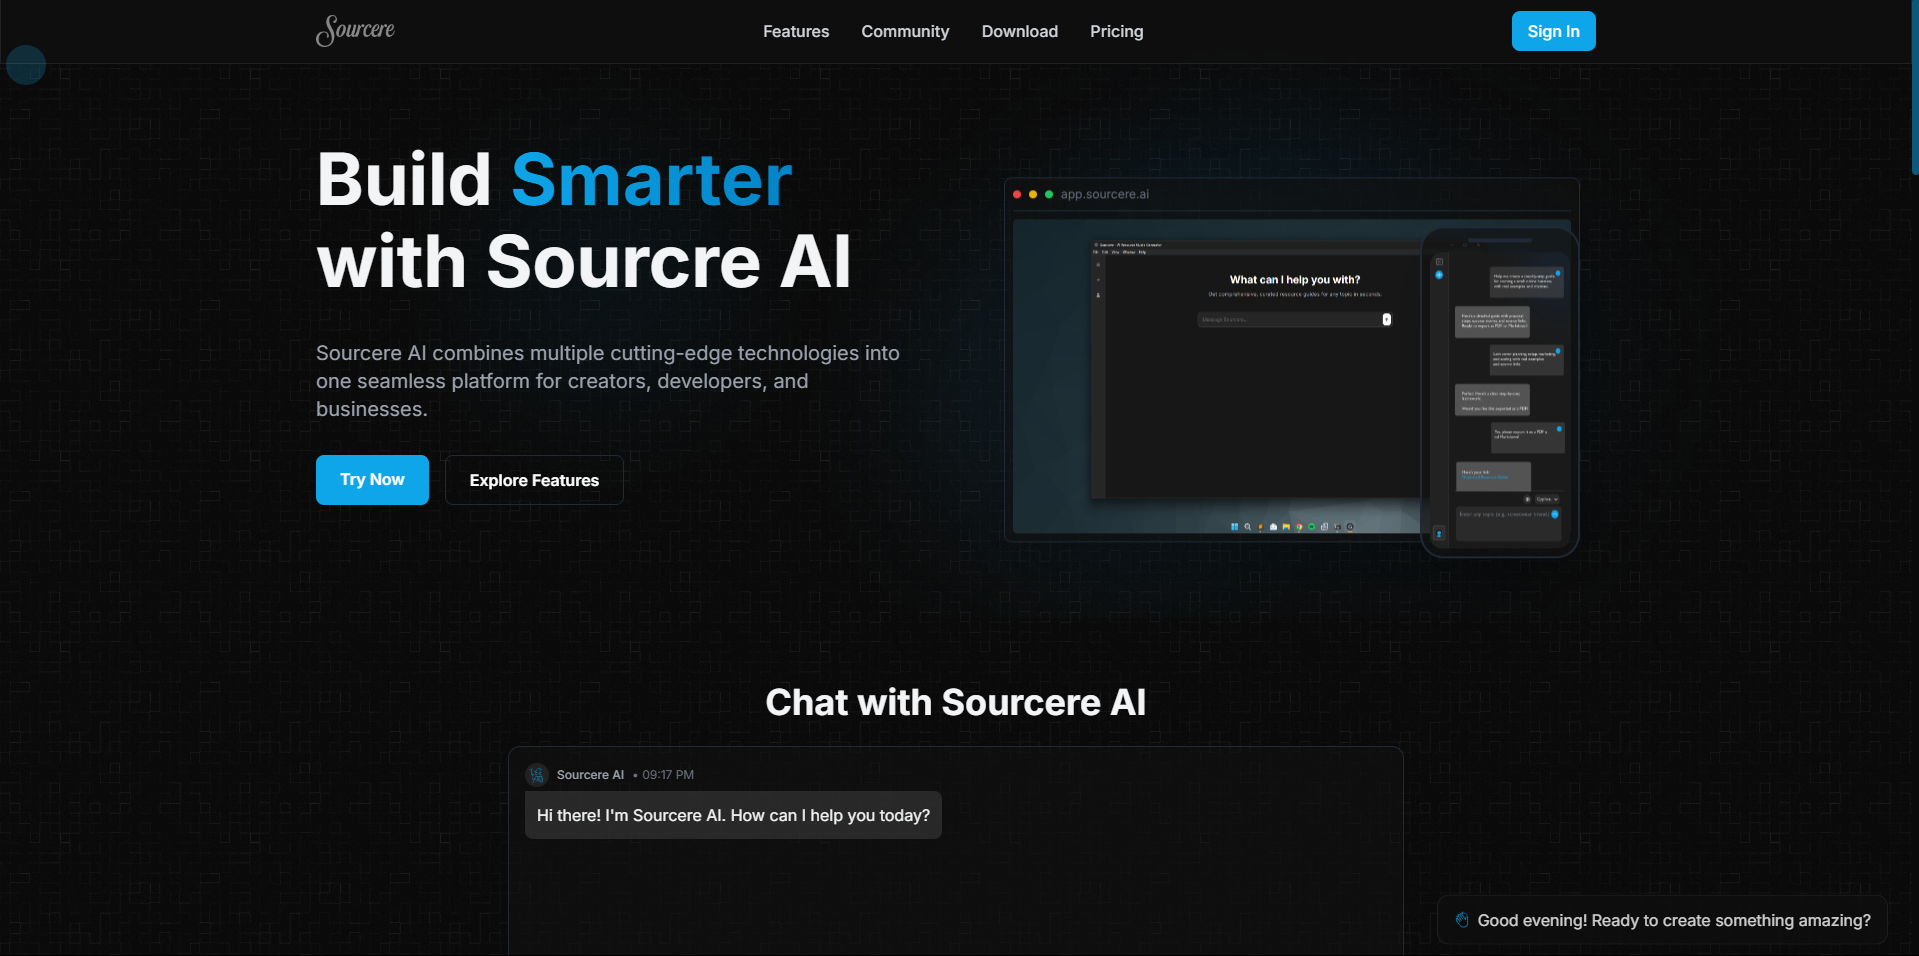
Task: Click the Sourcere logo in the header
Action: [355, 30]
